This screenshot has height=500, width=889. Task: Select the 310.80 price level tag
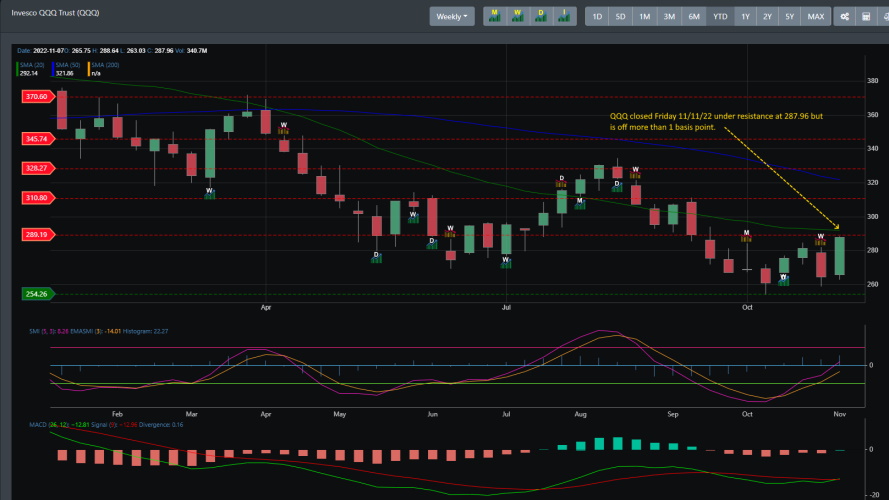37,197
